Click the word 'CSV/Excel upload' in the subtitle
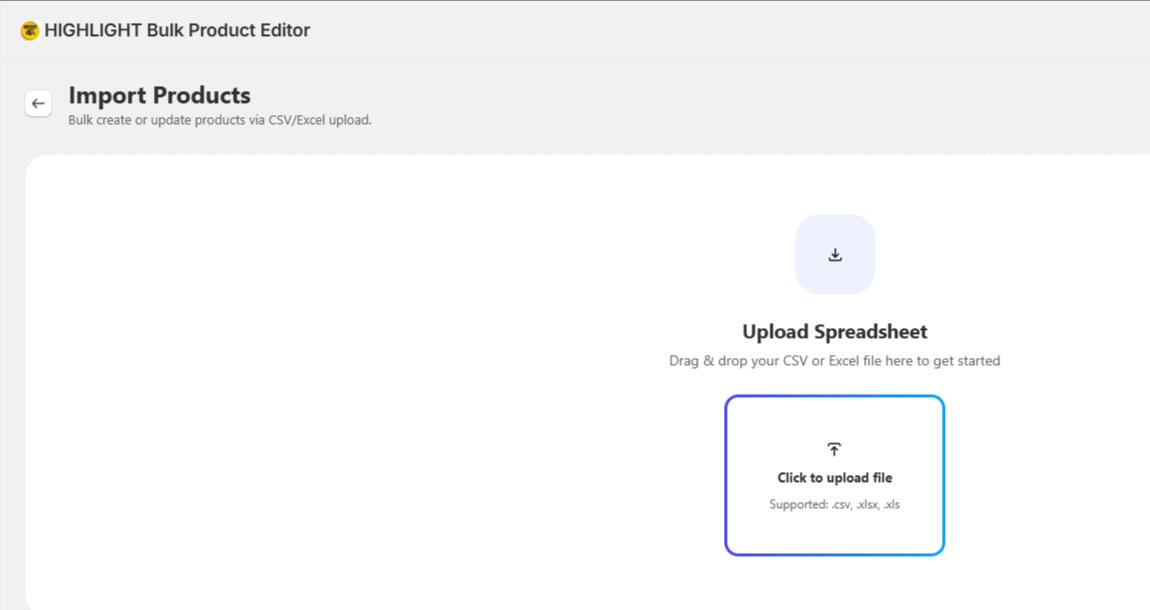This screenshot has width=1150, height=610. [320, 120]
